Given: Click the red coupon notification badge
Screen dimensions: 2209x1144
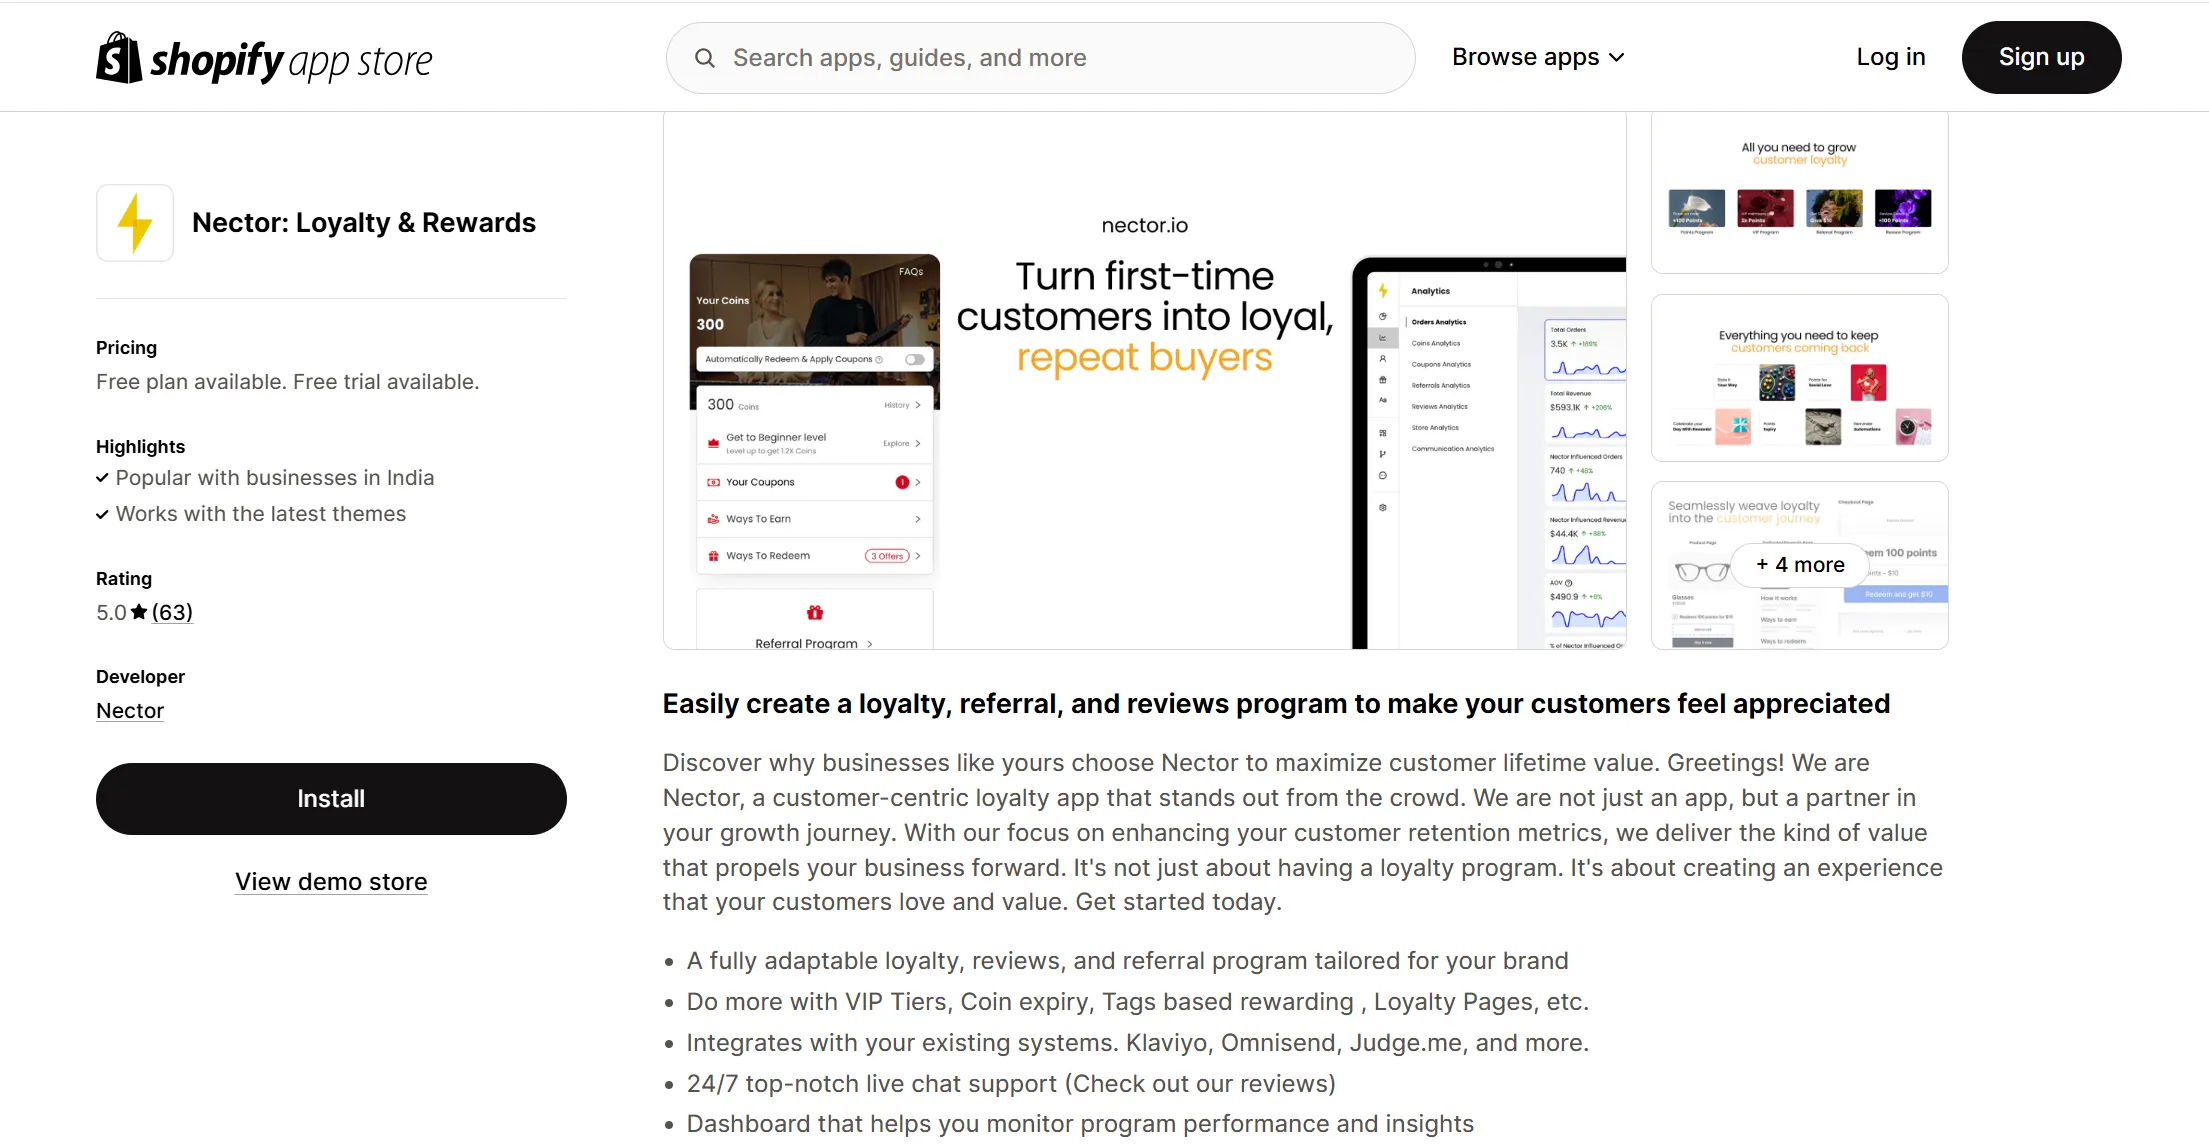Looking at the screenshot, I should click(902, 482).
